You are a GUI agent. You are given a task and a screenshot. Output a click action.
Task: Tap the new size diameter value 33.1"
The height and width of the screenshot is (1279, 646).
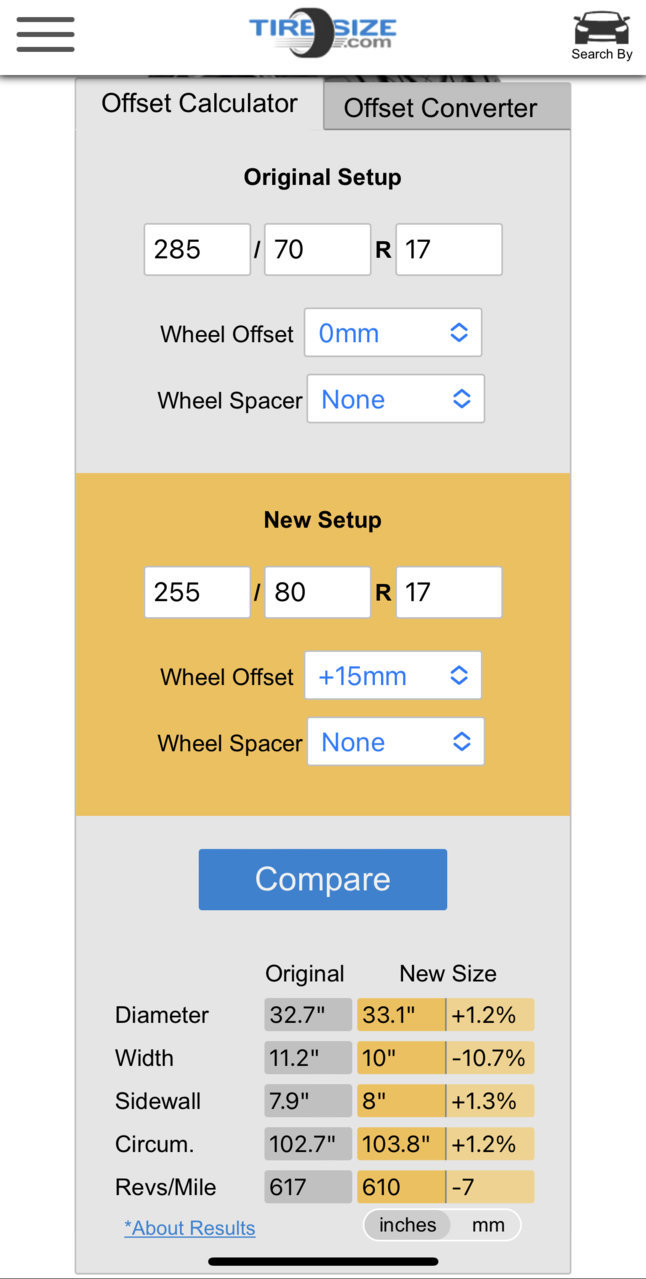tap(401, 1015)
